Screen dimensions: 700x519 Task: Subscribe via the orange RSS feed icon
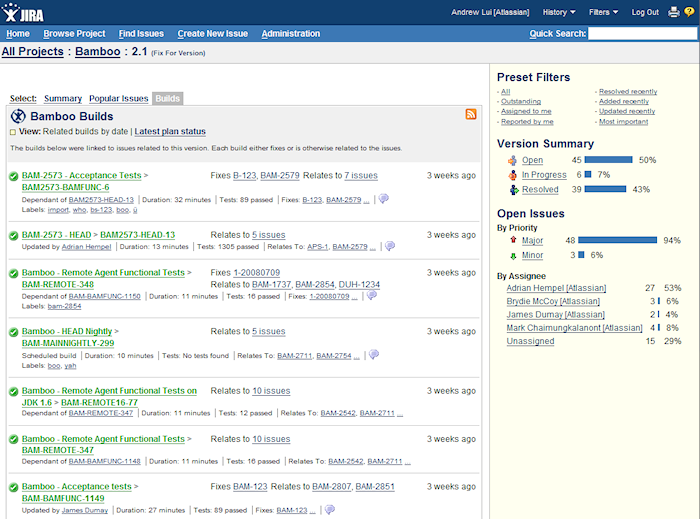click(x=471, y=114)
